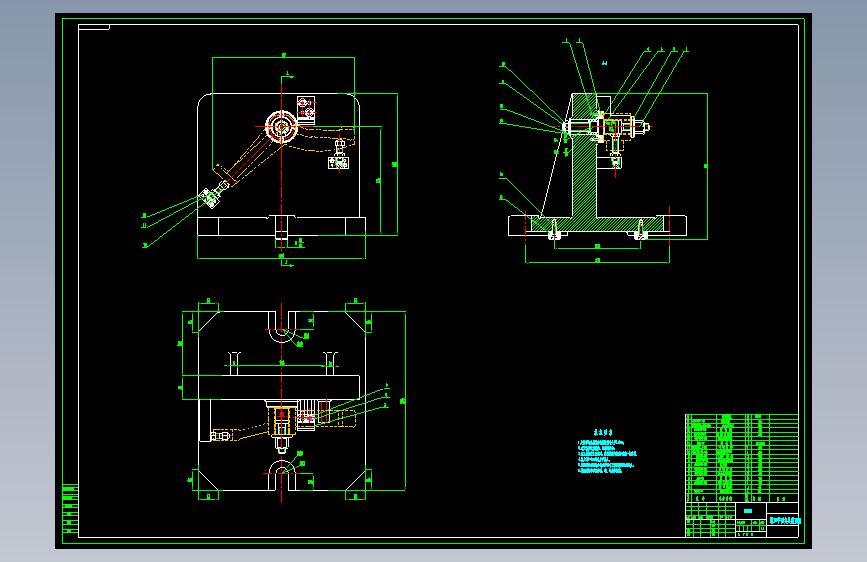Click the concentric circle hub in front view
867x562 pixels.
(x=281, y=127)
